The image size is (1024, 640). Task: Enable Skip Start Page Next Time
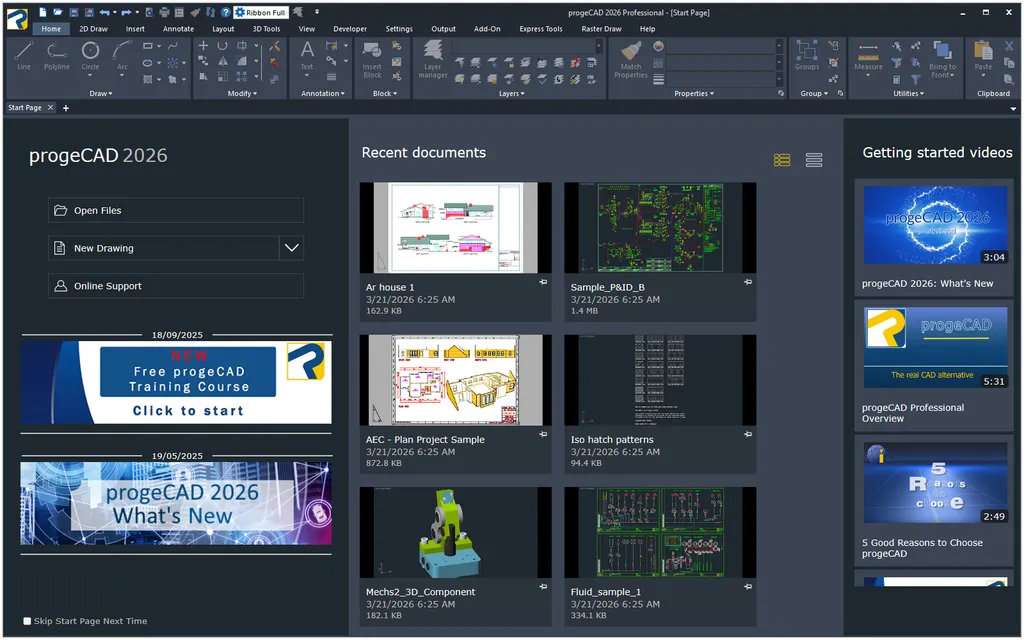pos(27,621)
